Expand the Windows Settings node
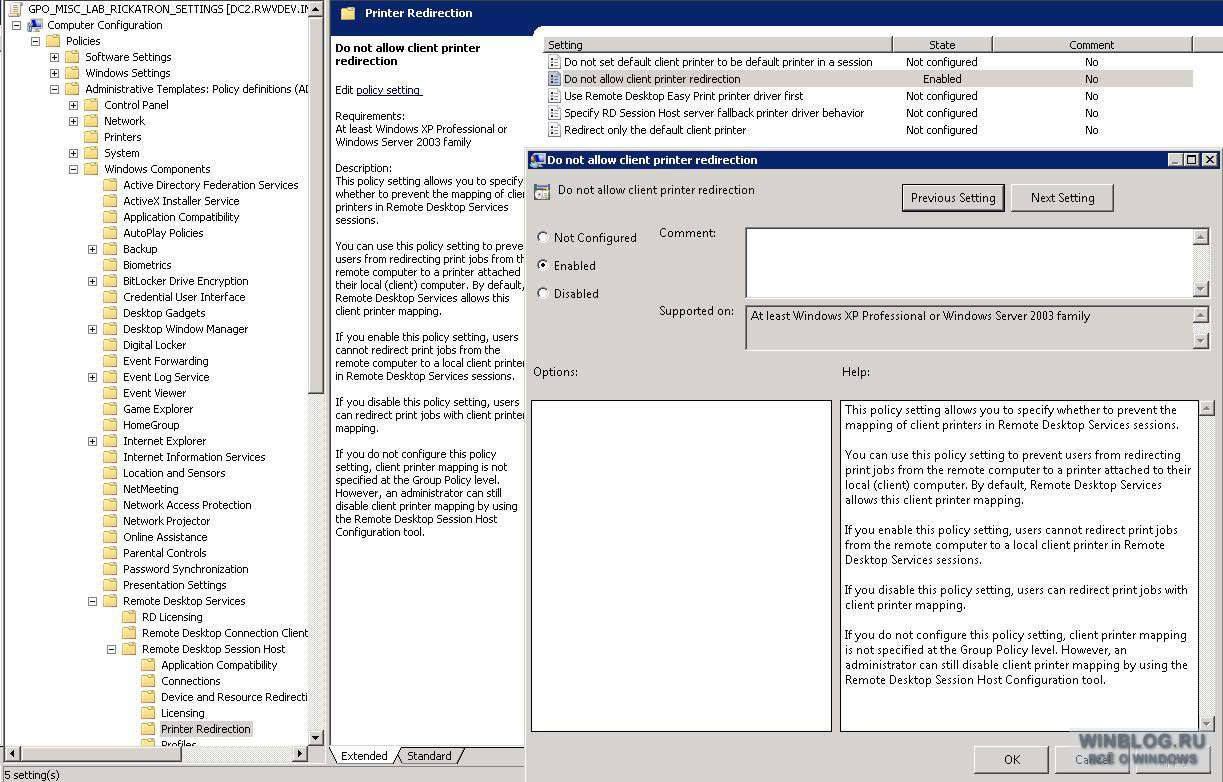 click(55, 73)
